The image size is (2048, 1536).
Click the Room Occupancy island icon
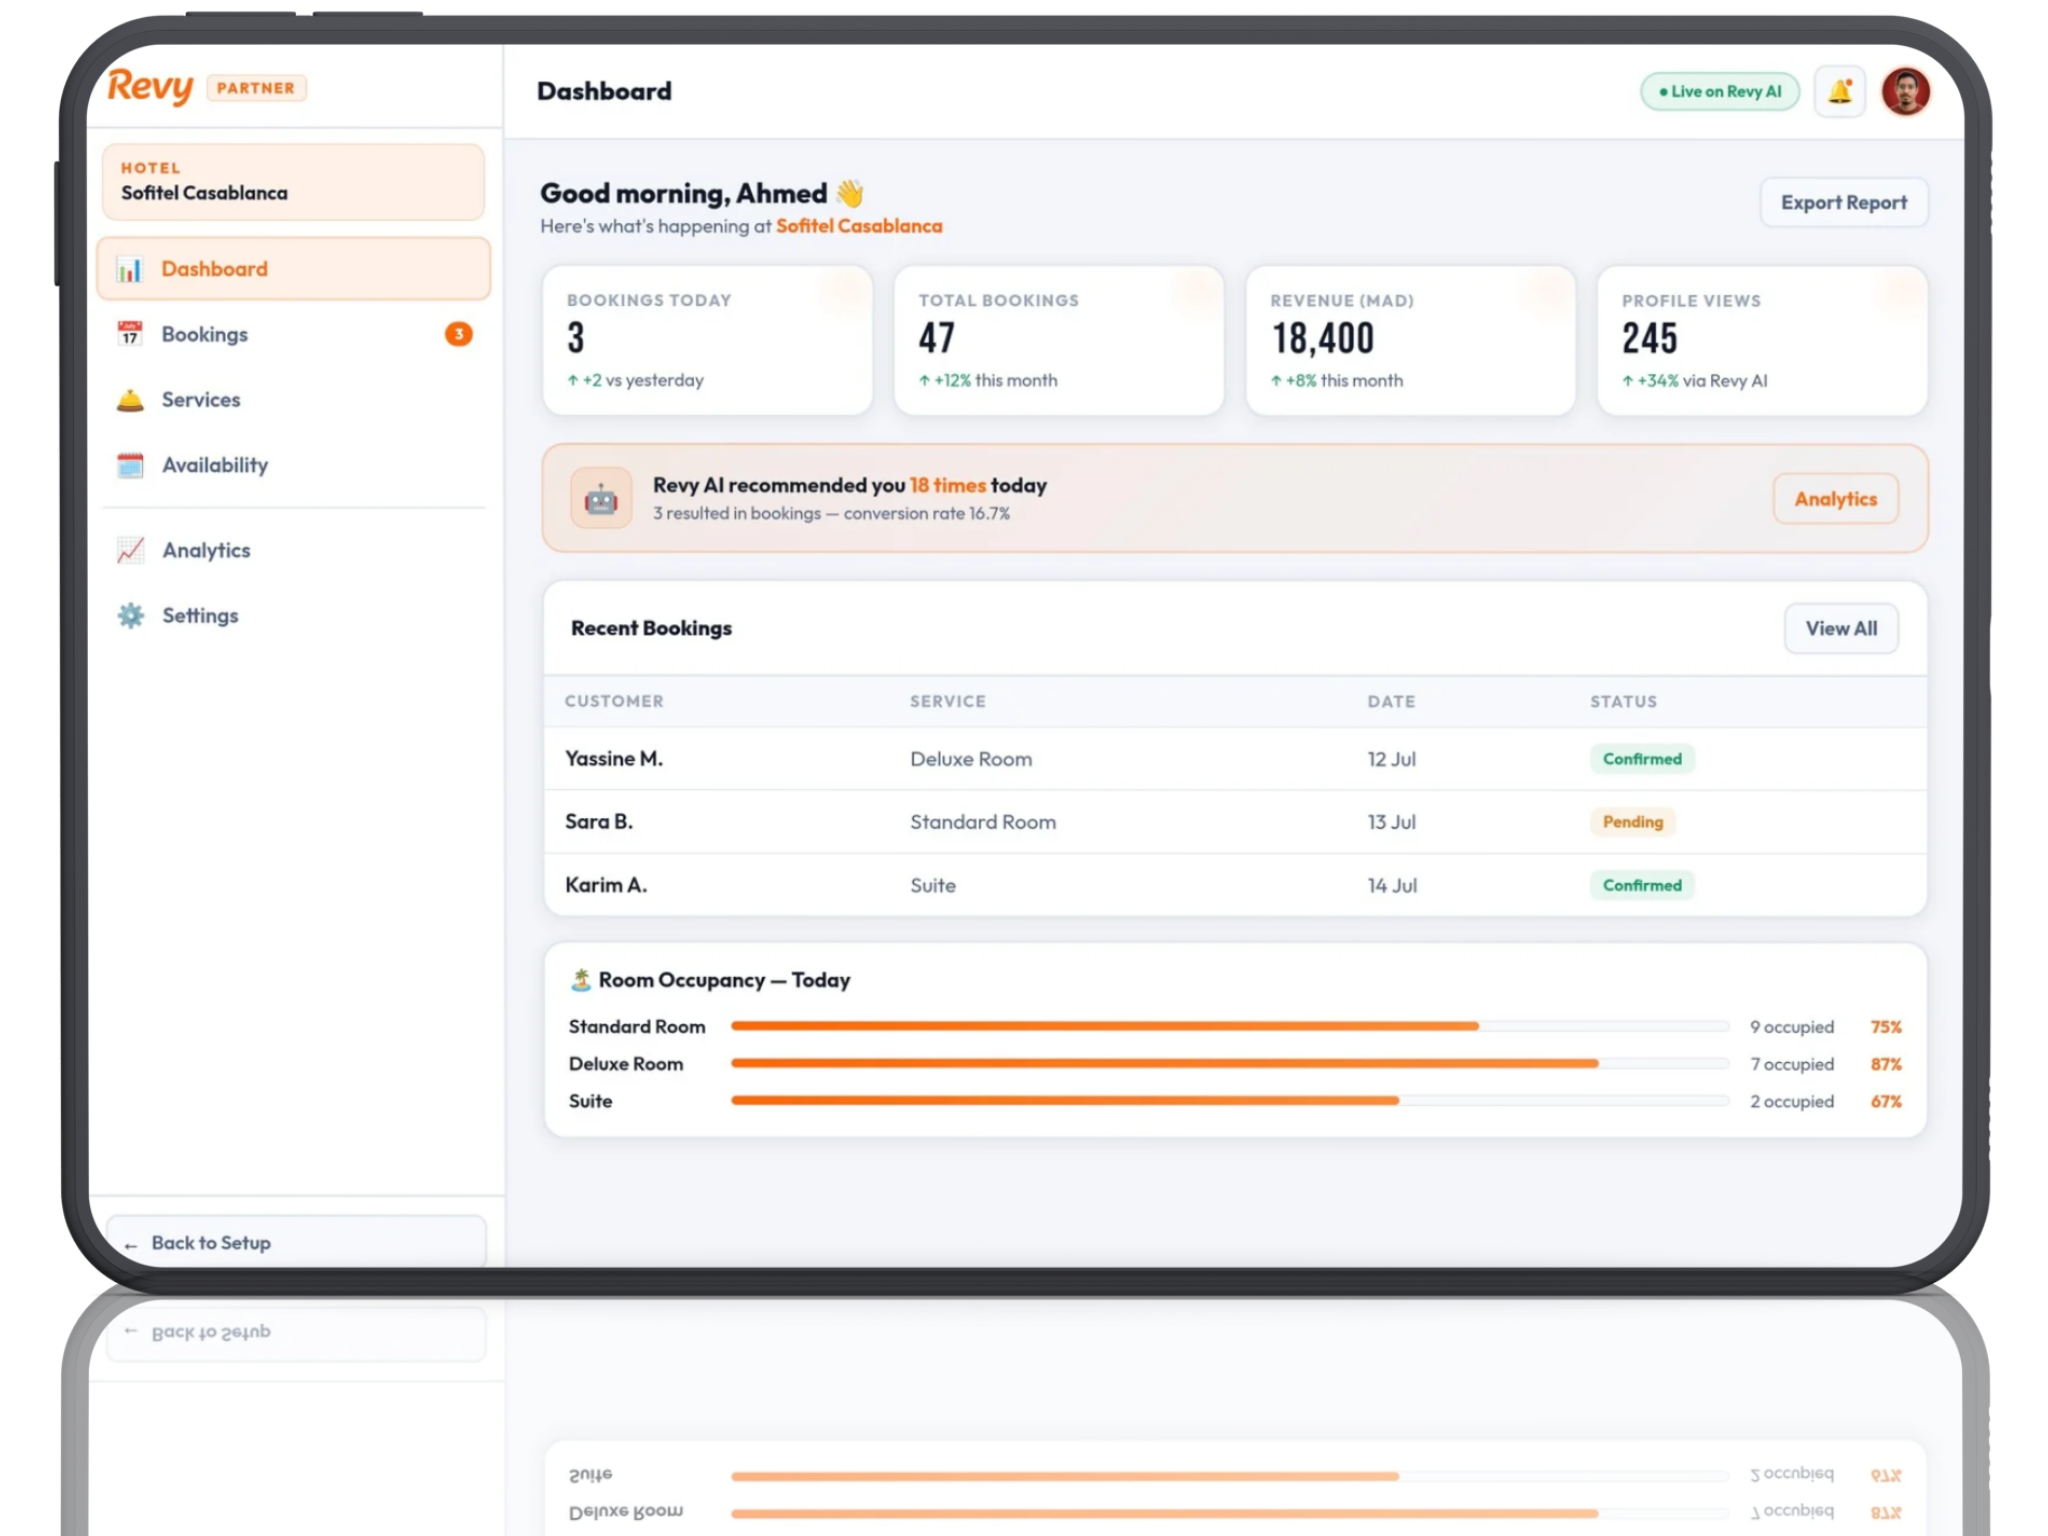581,980
